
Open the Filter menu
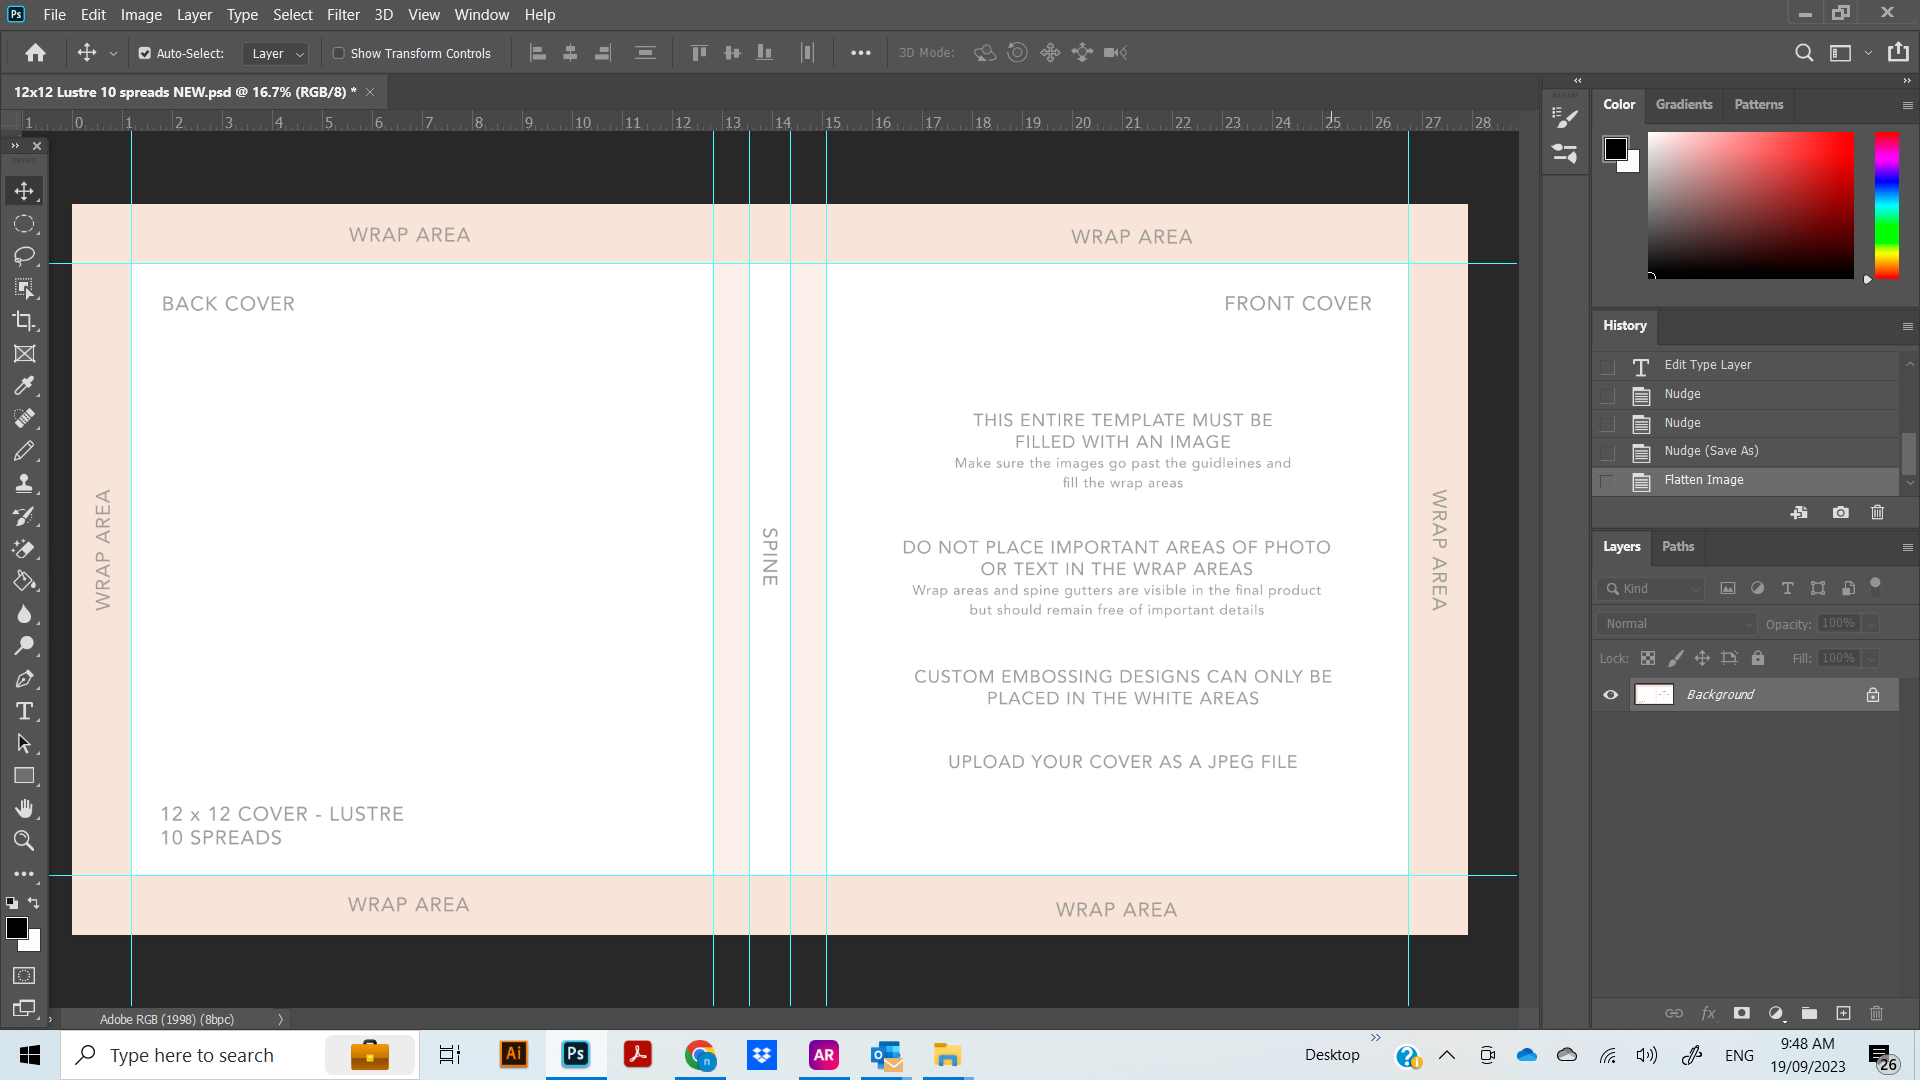(x=343, y=15)
